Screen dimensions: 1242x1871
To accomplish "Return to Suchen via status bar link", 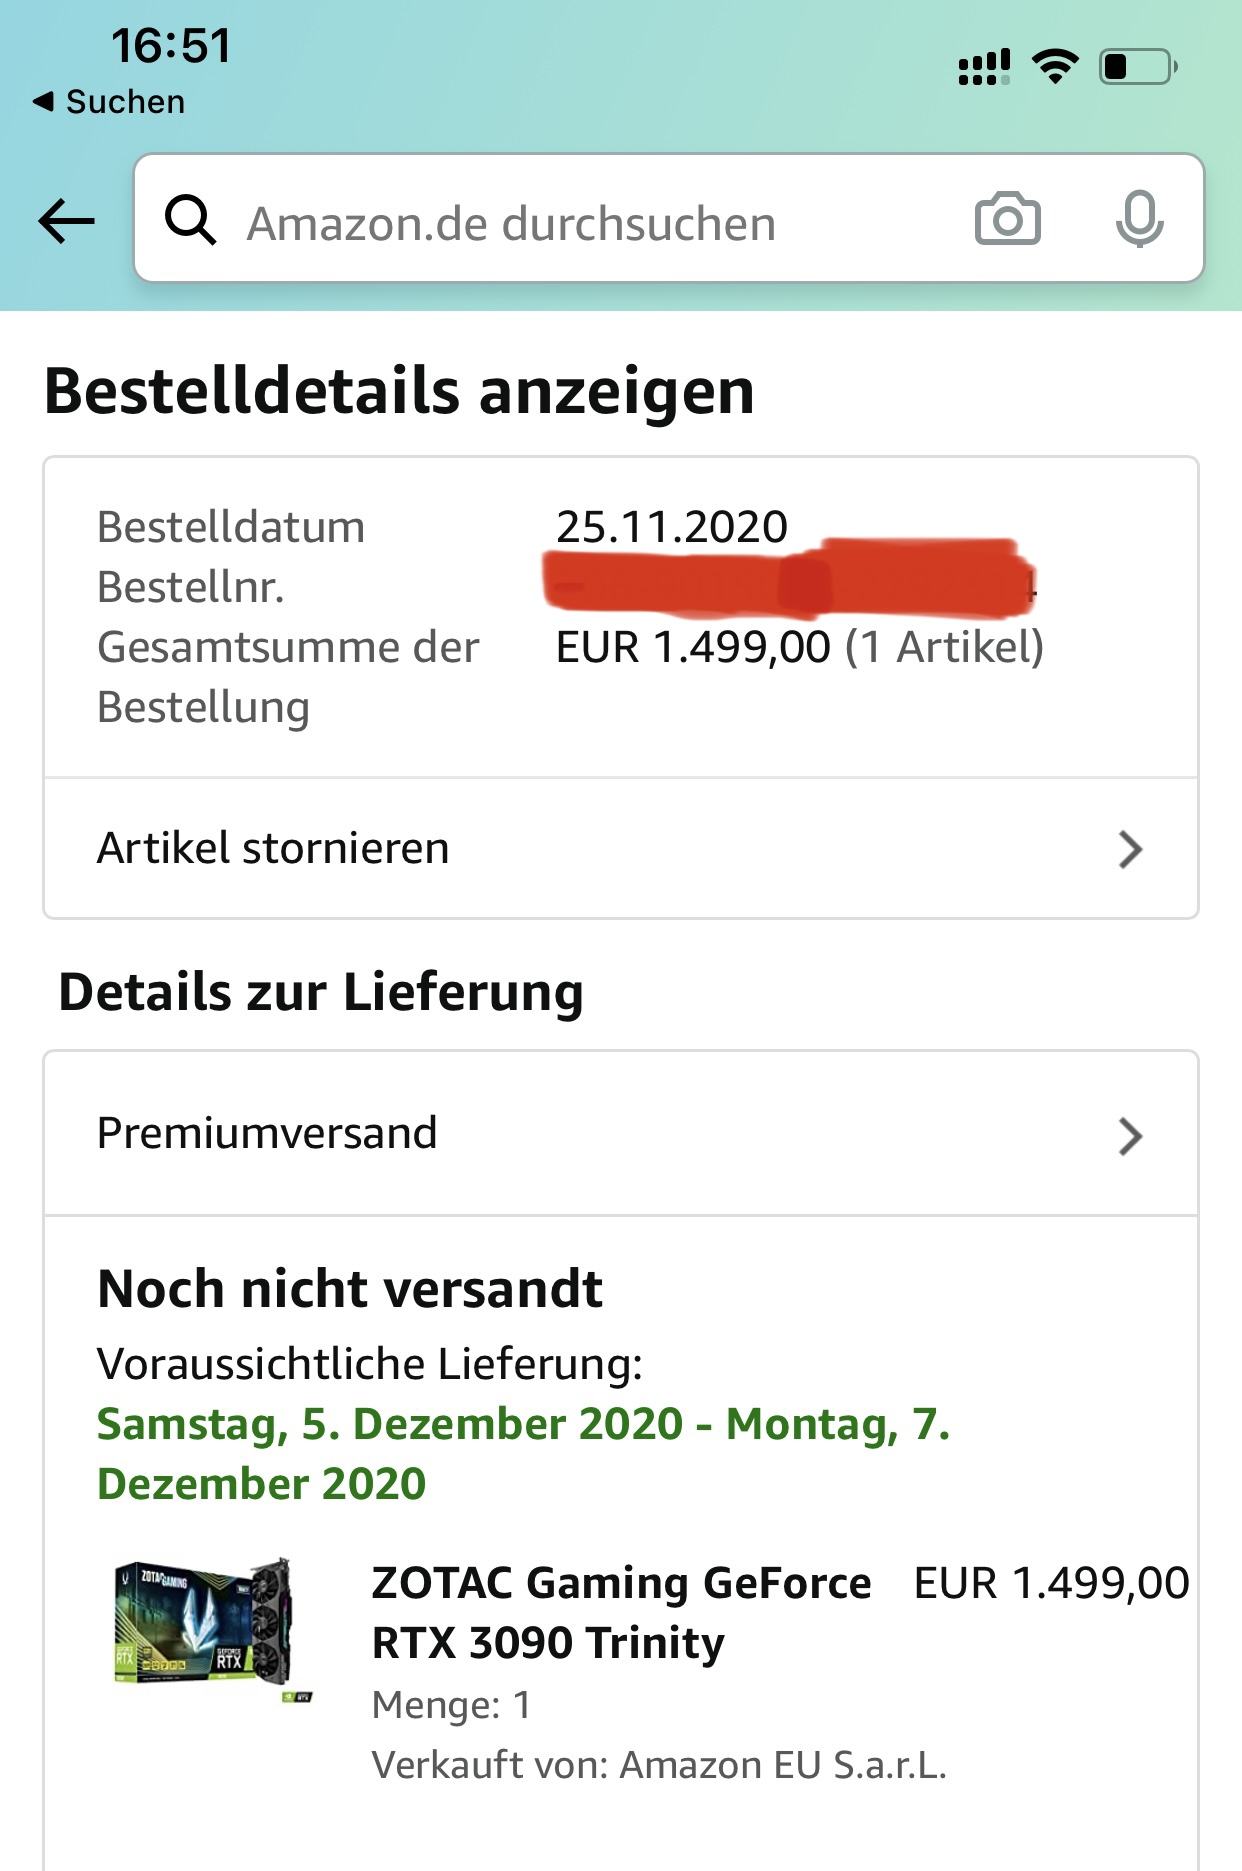I will click(109, 102).
